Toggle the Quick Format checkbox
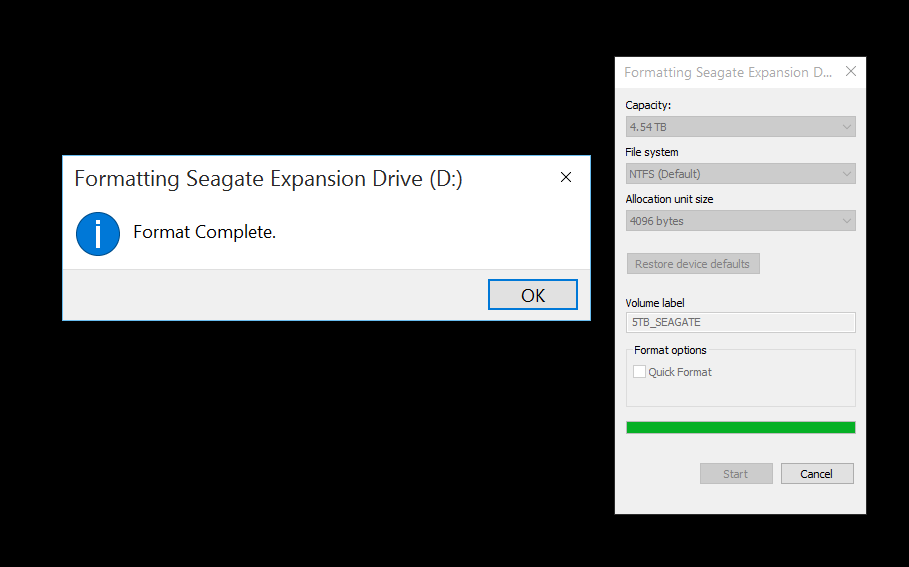The height and width of the screenshot is (567, 909). 640,372
